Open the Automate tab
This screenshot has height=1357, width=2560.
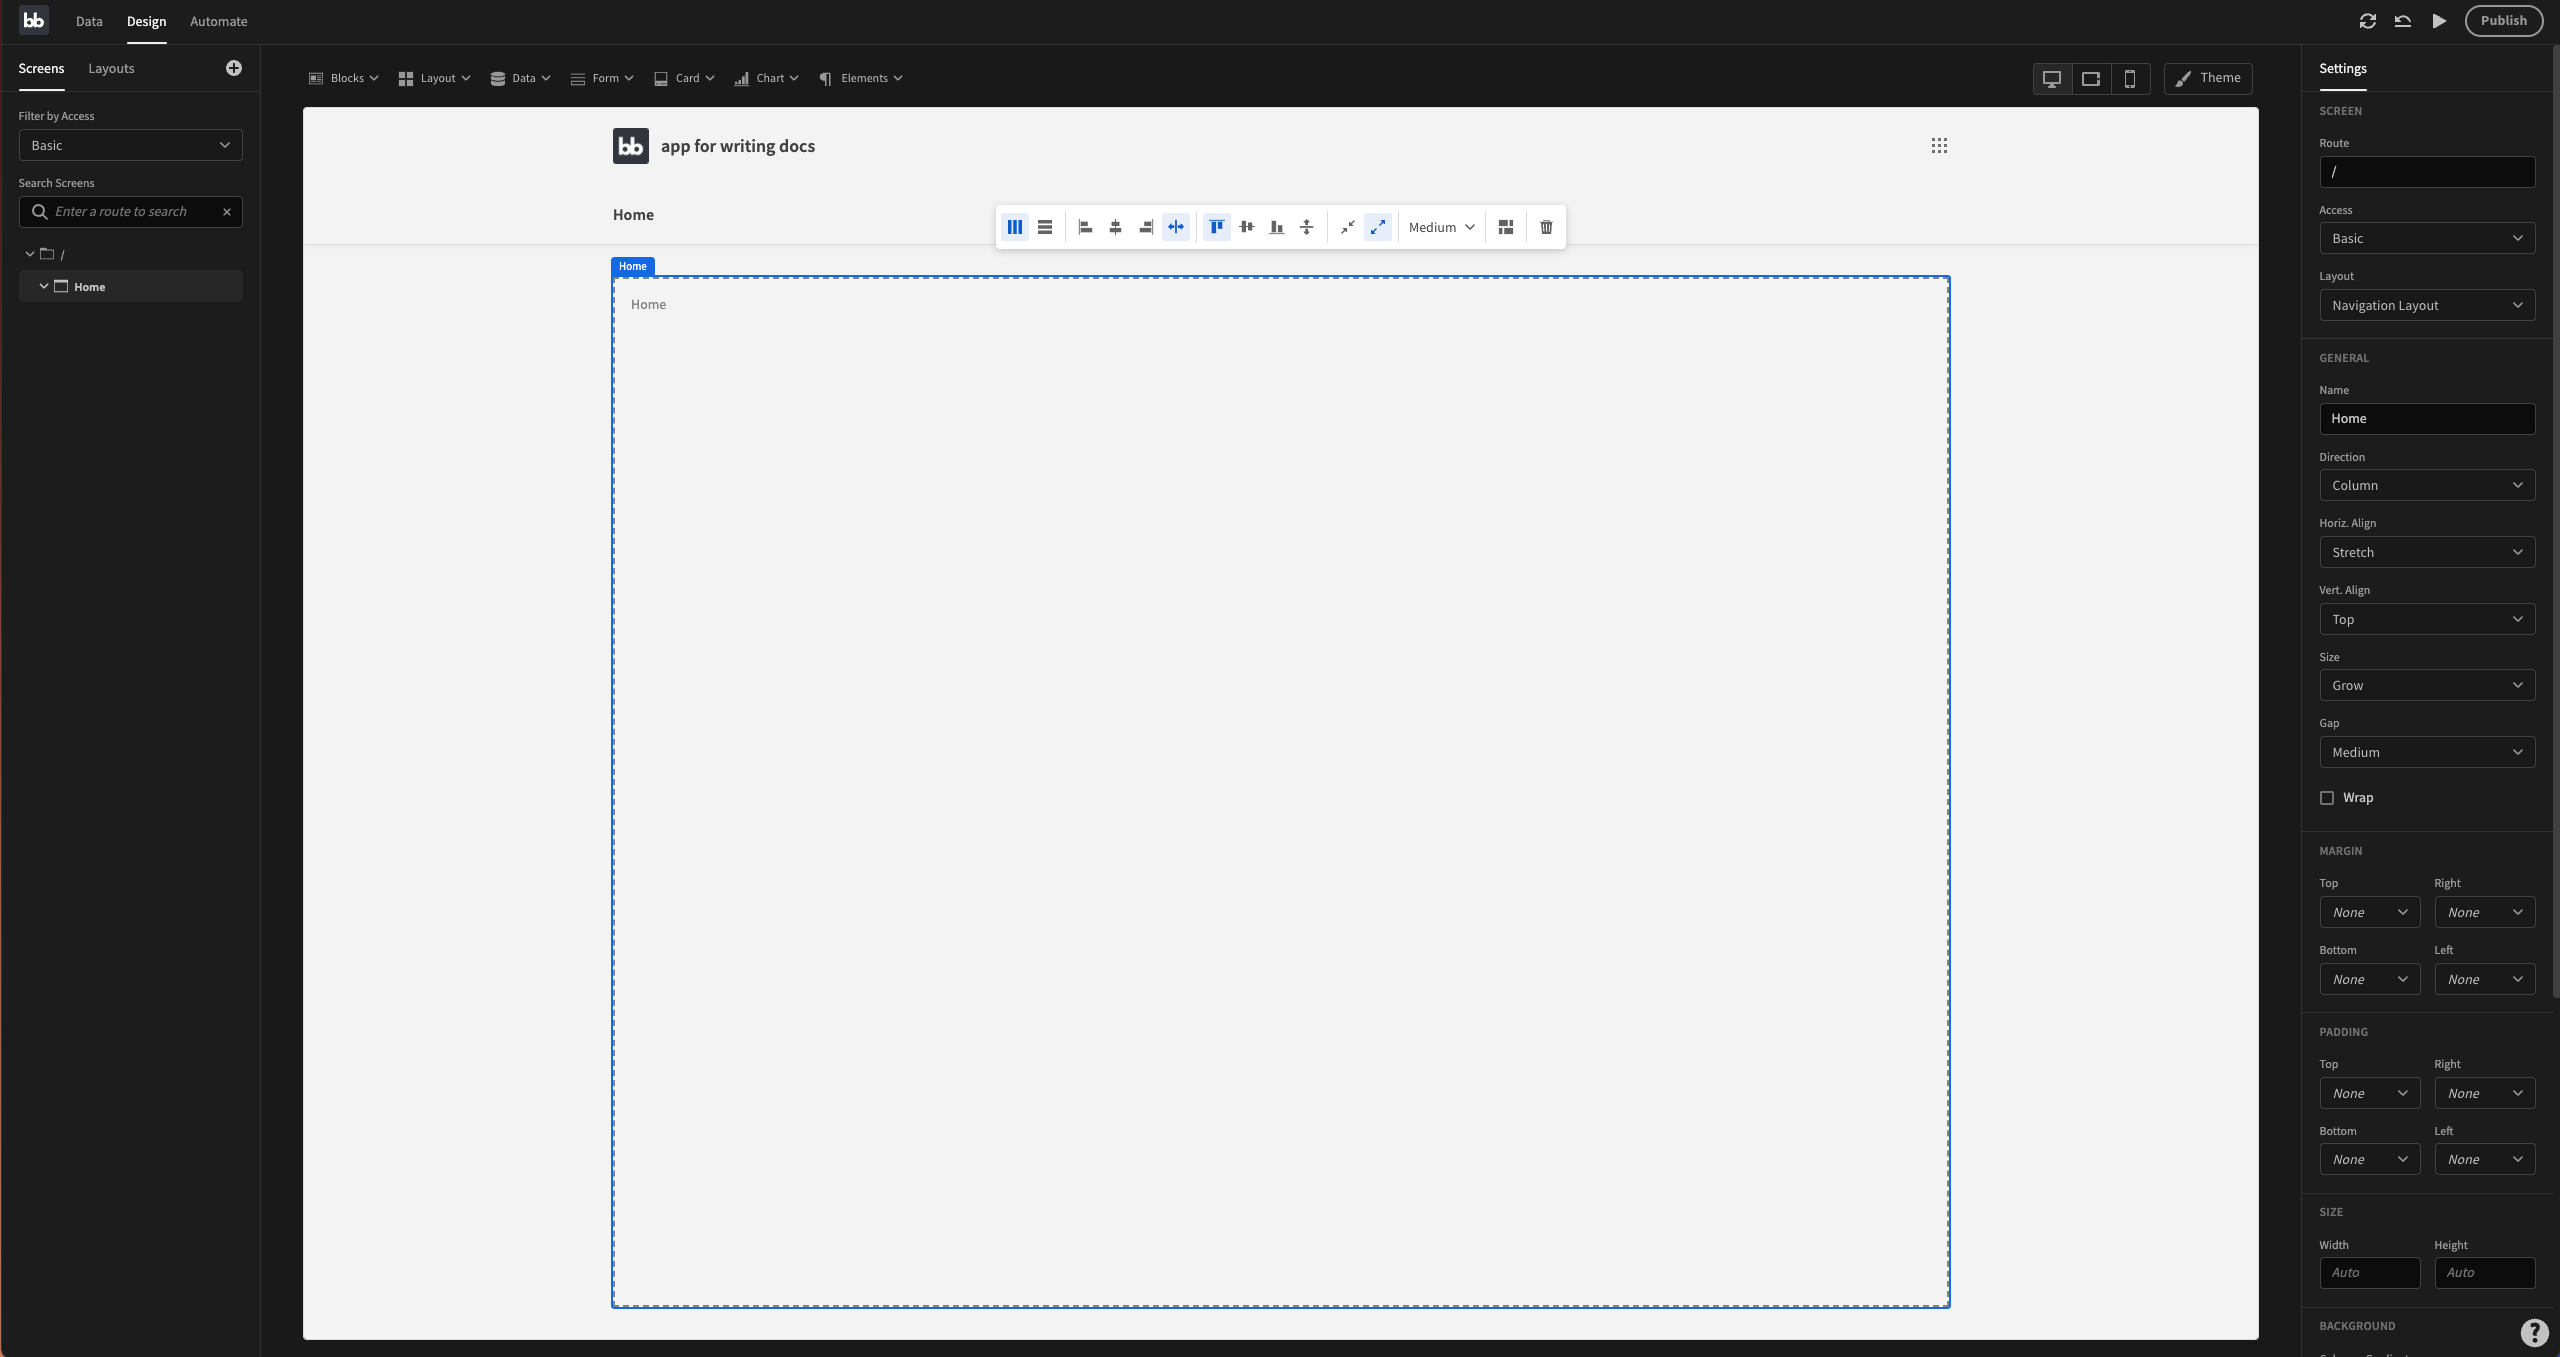[x=218, y=21]
